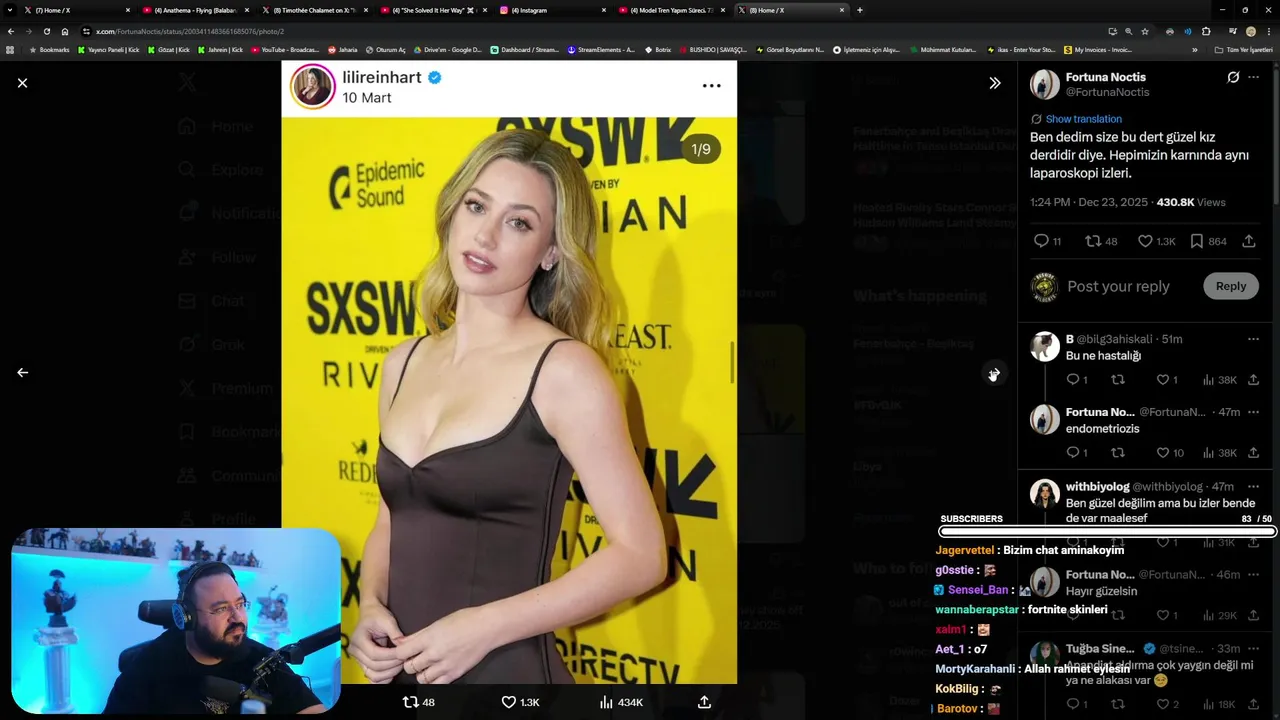Share the 'Bu ne hastalığı' reply
This screenshot has height=720, width=1280.
[x=1253, y=380]
